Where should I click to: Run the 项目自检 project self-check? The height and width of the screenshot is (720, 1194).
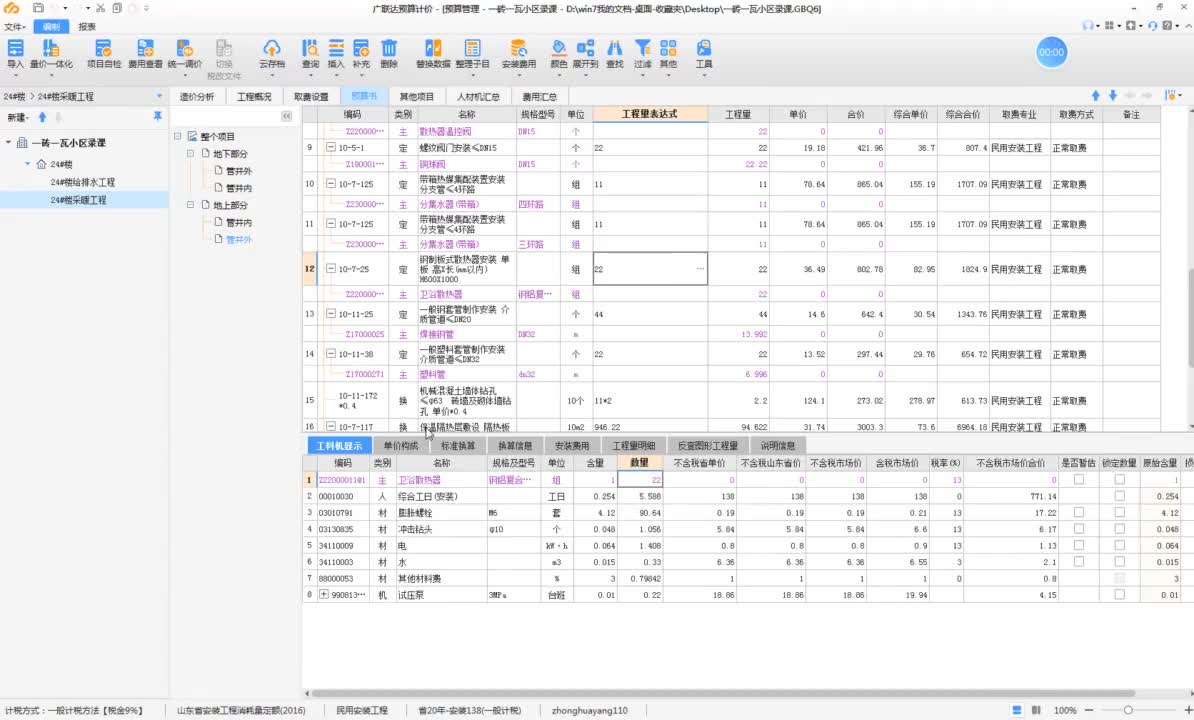[104, 53]
